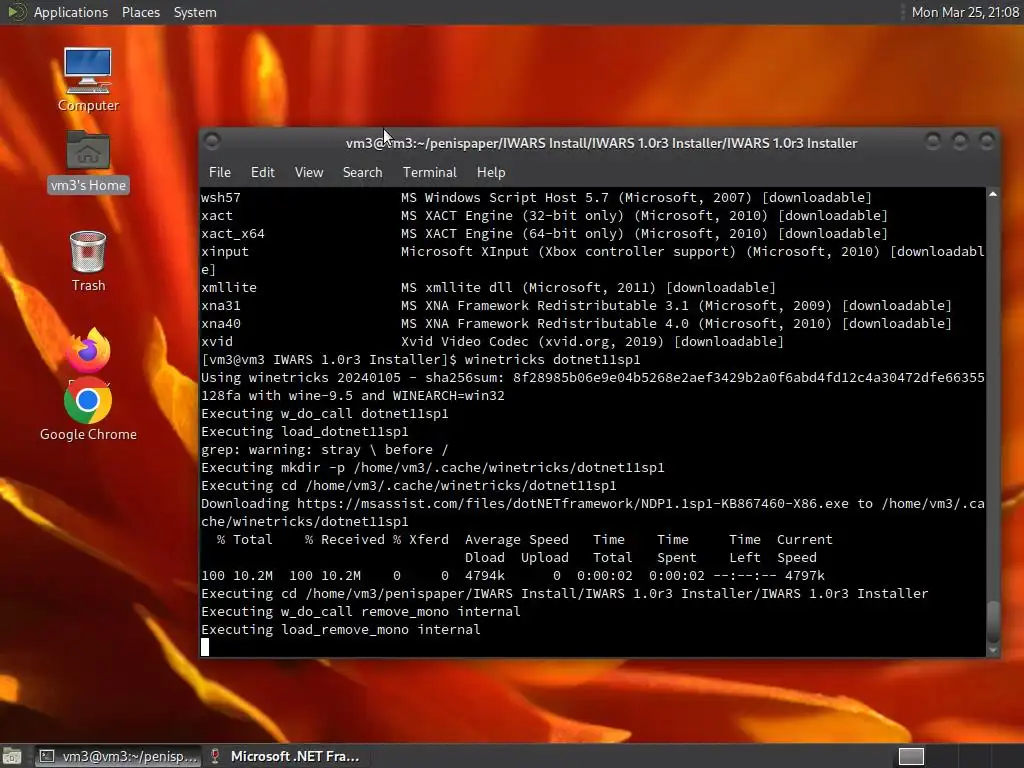Click the terminal window menu button in title bar
1024x768 pixels.
coord(212,141)
